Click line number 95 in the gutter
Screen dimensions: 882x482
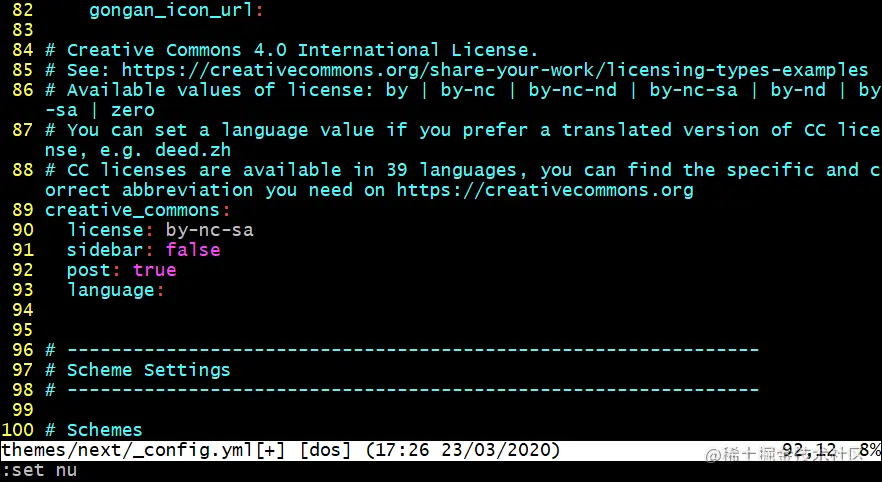tap(22, 330)
